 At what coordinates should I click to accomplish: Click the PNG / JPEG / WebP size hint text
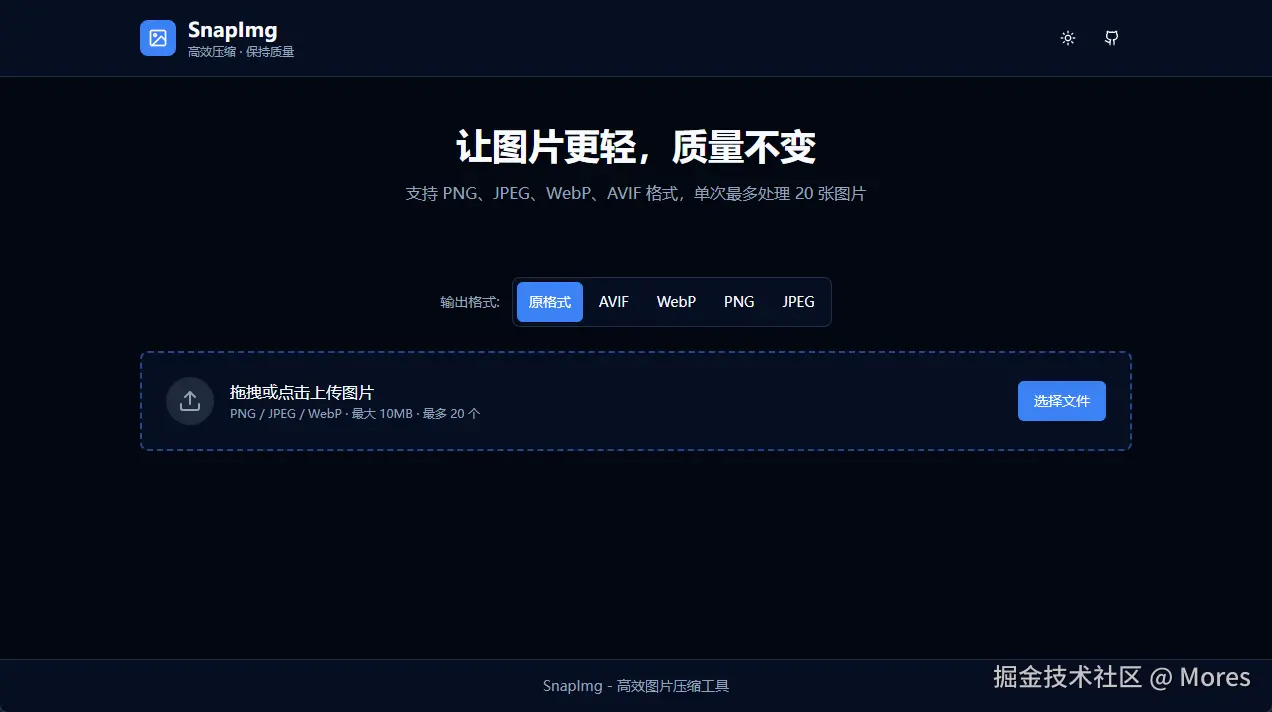355,413
